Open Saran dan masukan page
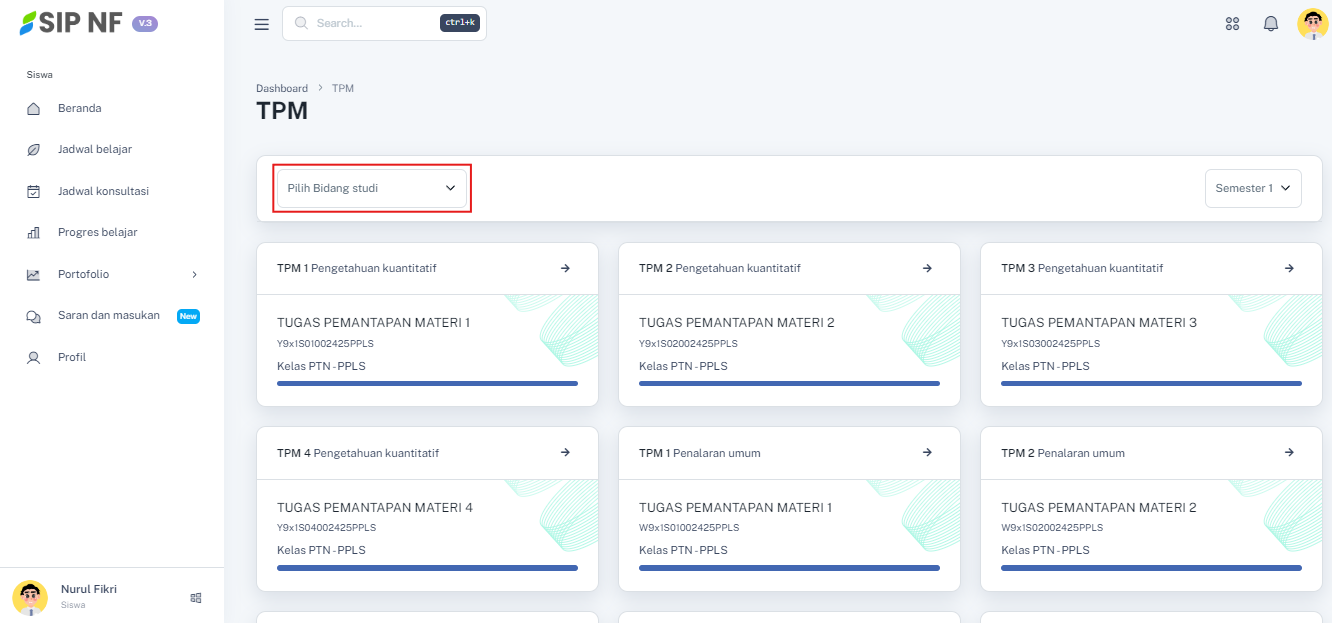This screenshot has height=623, width=1332. [x=108, y=315]
